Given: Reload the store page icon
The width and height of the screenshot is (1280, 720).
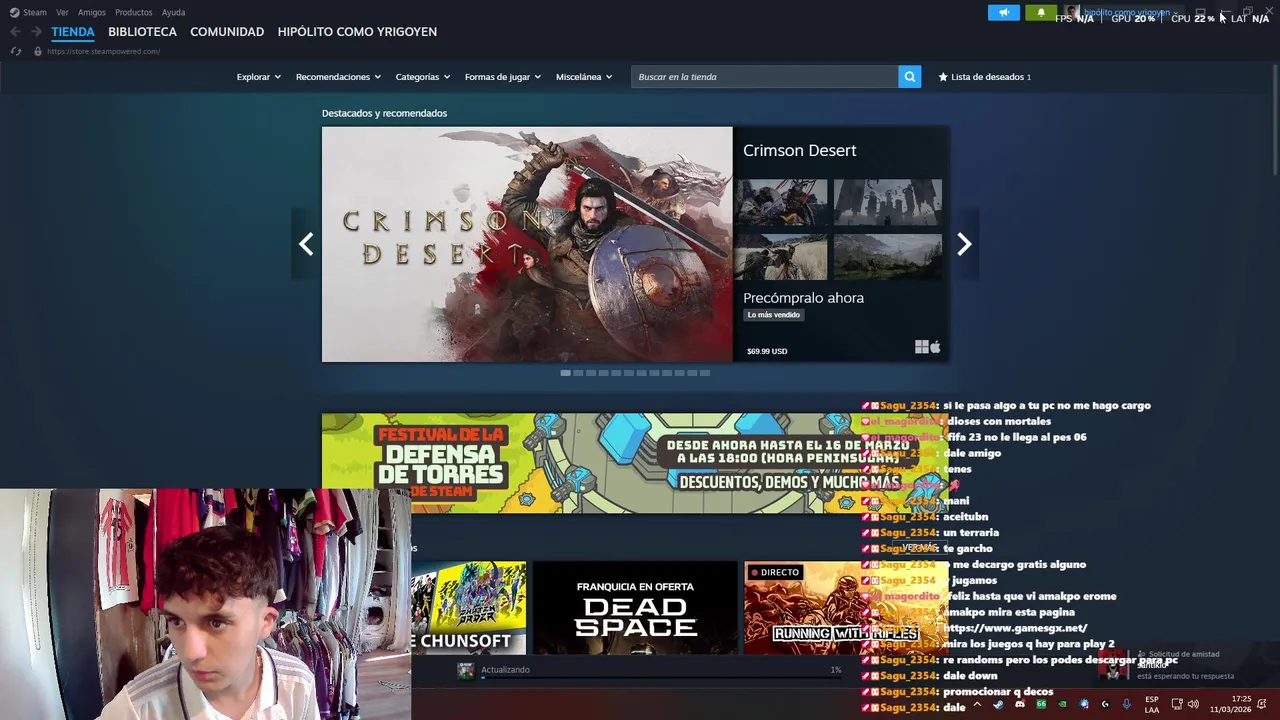Looking at the screenshot, I should click(15, 51).
